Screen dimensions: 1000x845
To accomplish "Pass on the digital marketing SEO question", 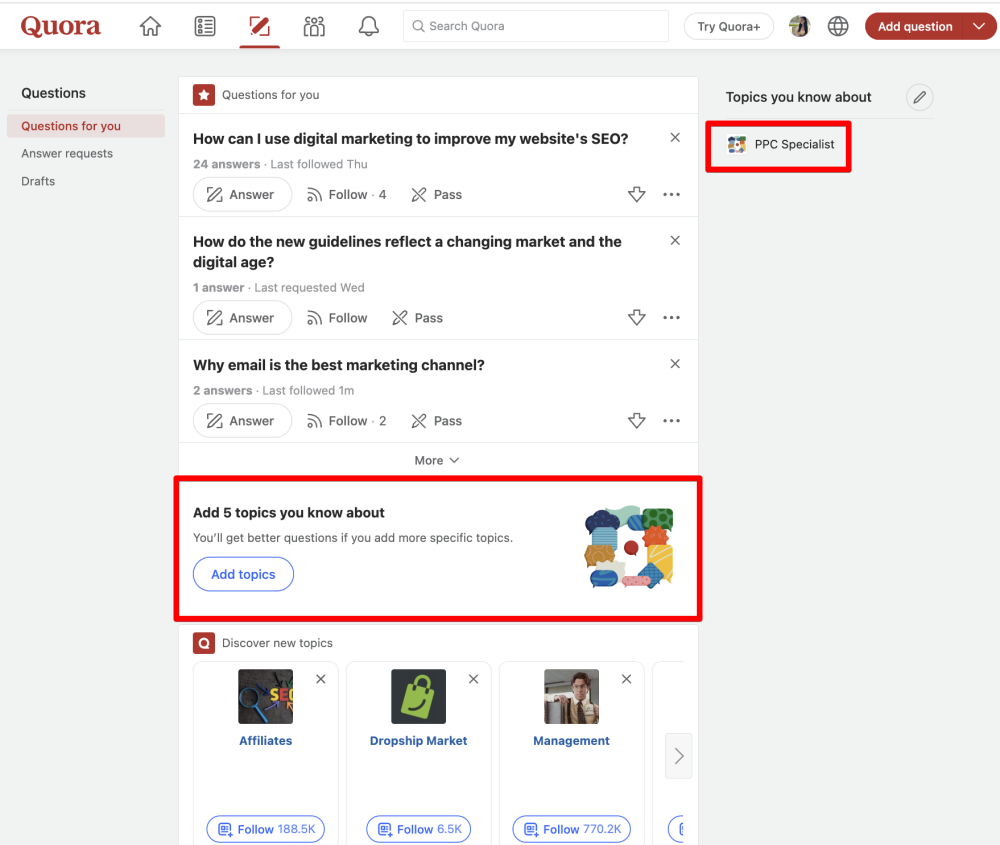I will 437,195.
